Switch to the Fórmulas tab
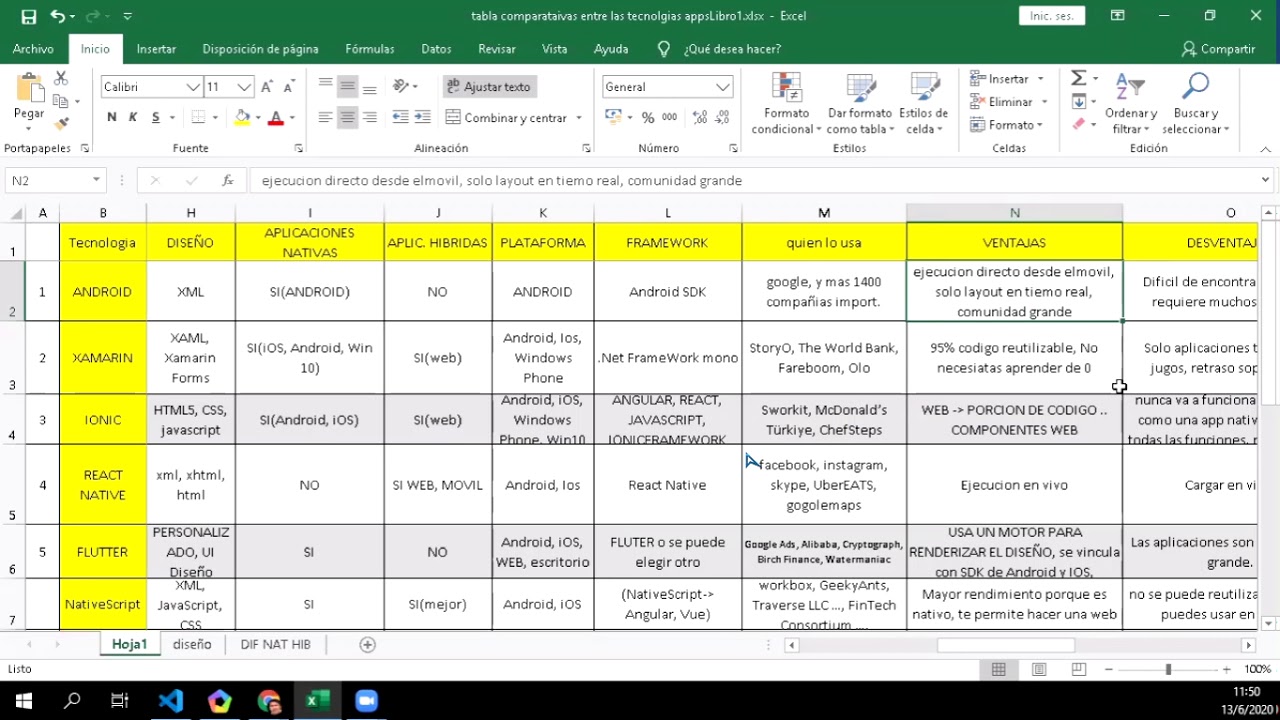The height and width of the screenshot is (720, 1280). click(x=370, y=49)
